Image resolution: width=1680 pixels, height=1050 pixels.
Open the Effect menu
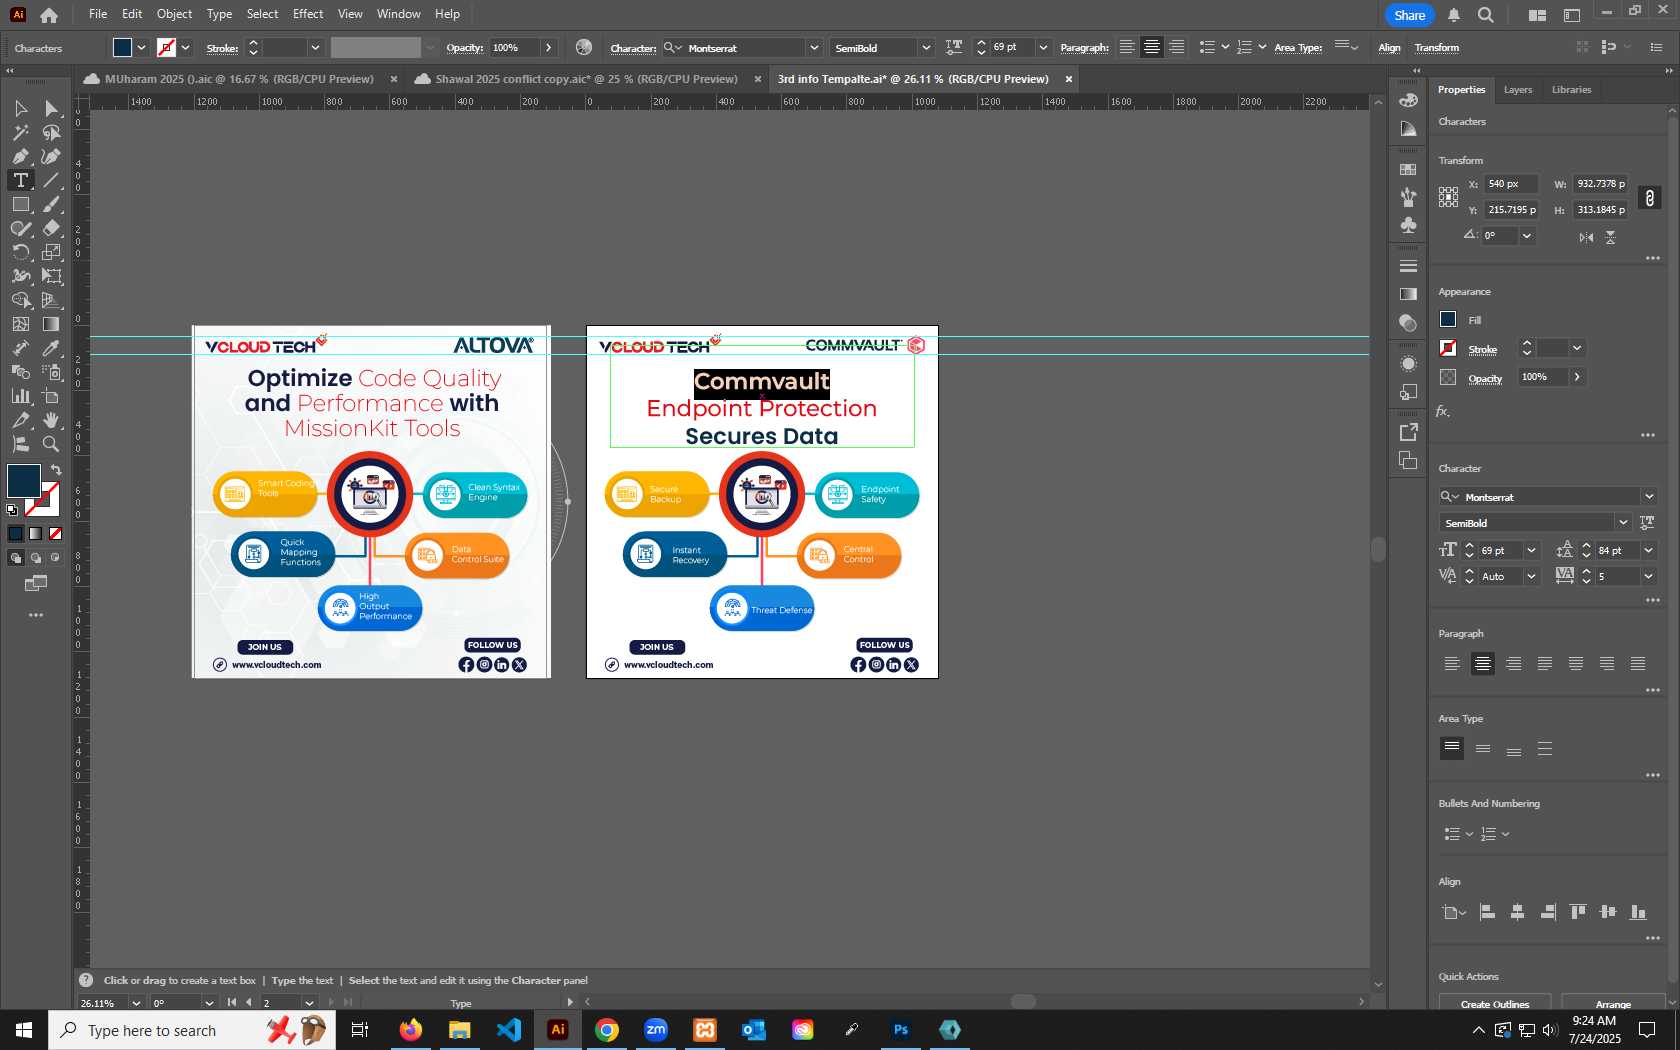pyautogui.click(x=308, y=14)
